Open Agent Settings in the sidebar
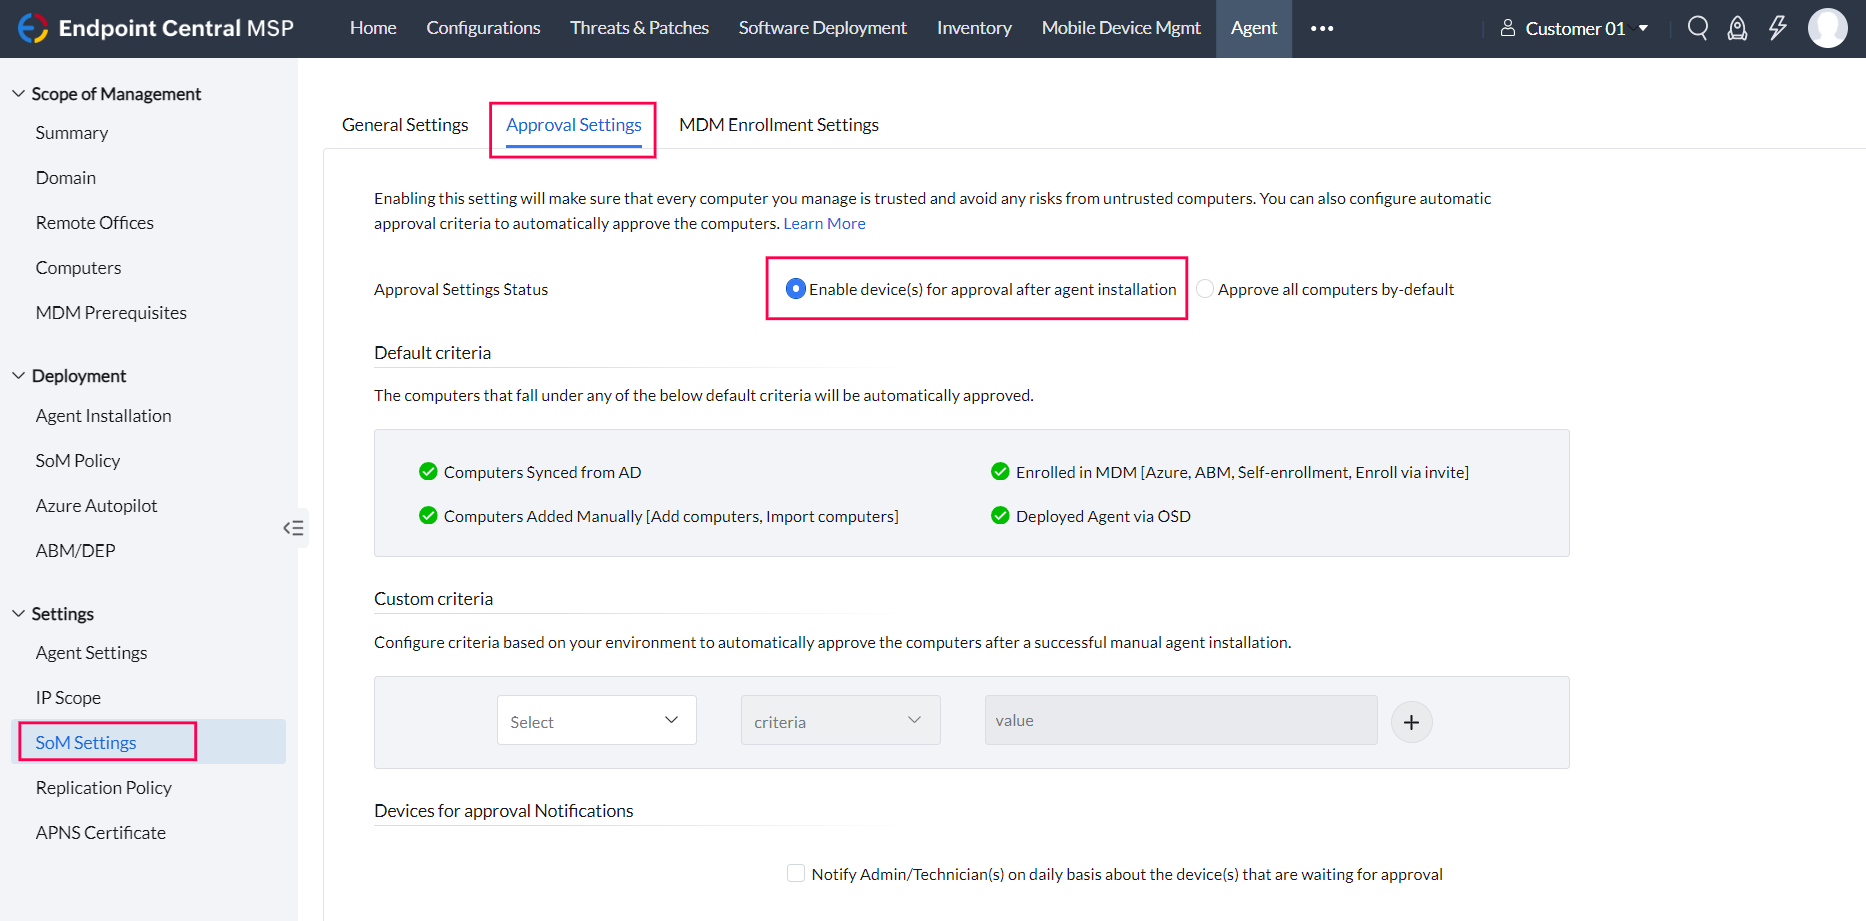Screen dimensions: 1866x921 pyautogui.click(x=92, y=653)
